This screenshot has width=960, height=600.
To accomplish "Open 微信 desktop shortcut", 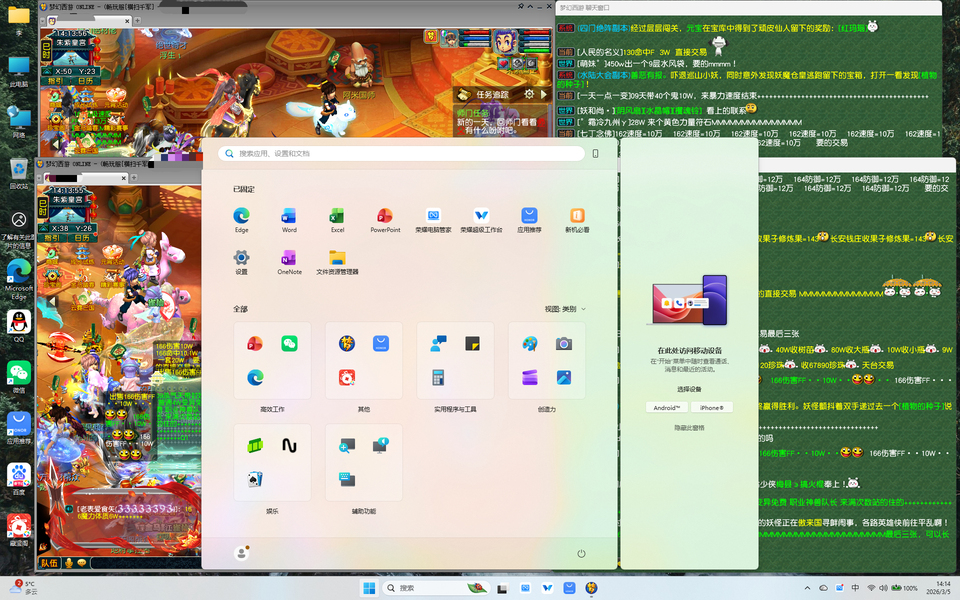I will coord(19,377).
